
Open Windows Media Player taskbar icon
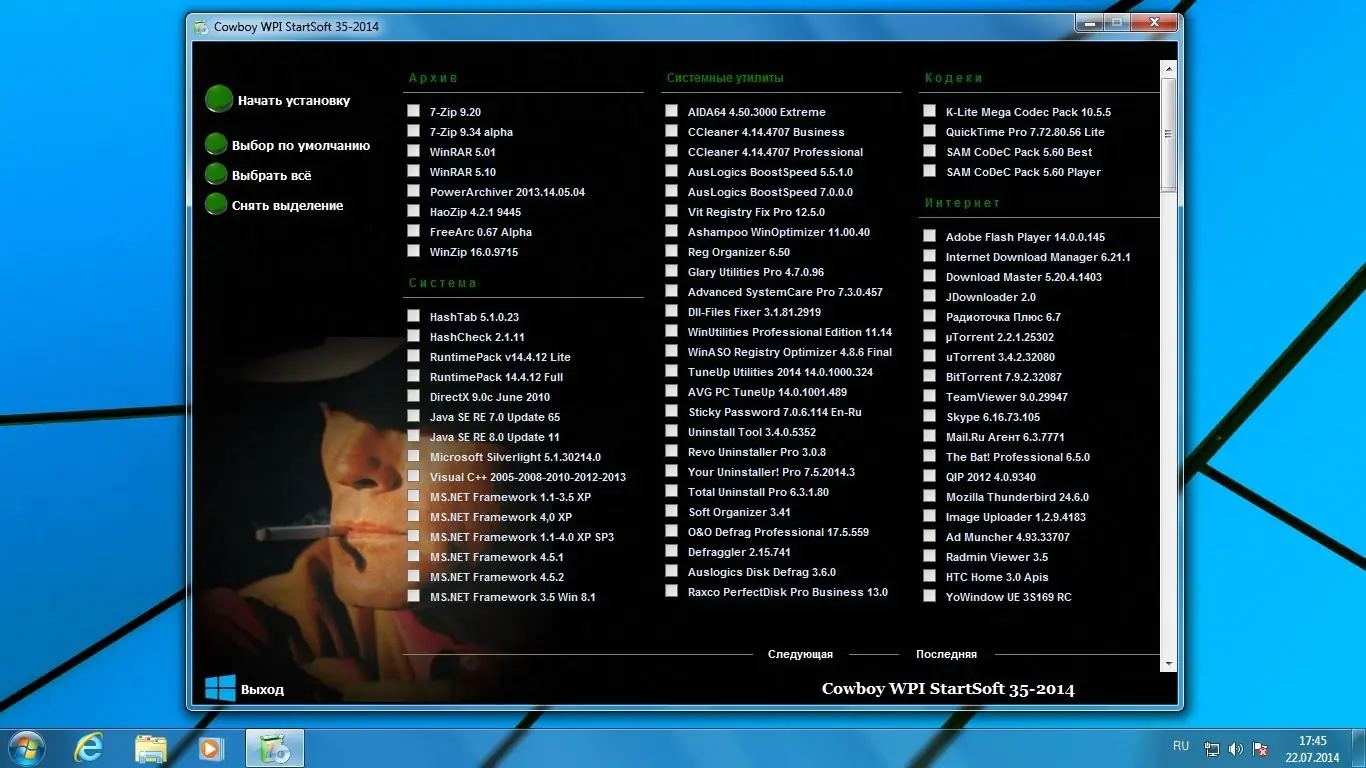[x=211, y=748]
